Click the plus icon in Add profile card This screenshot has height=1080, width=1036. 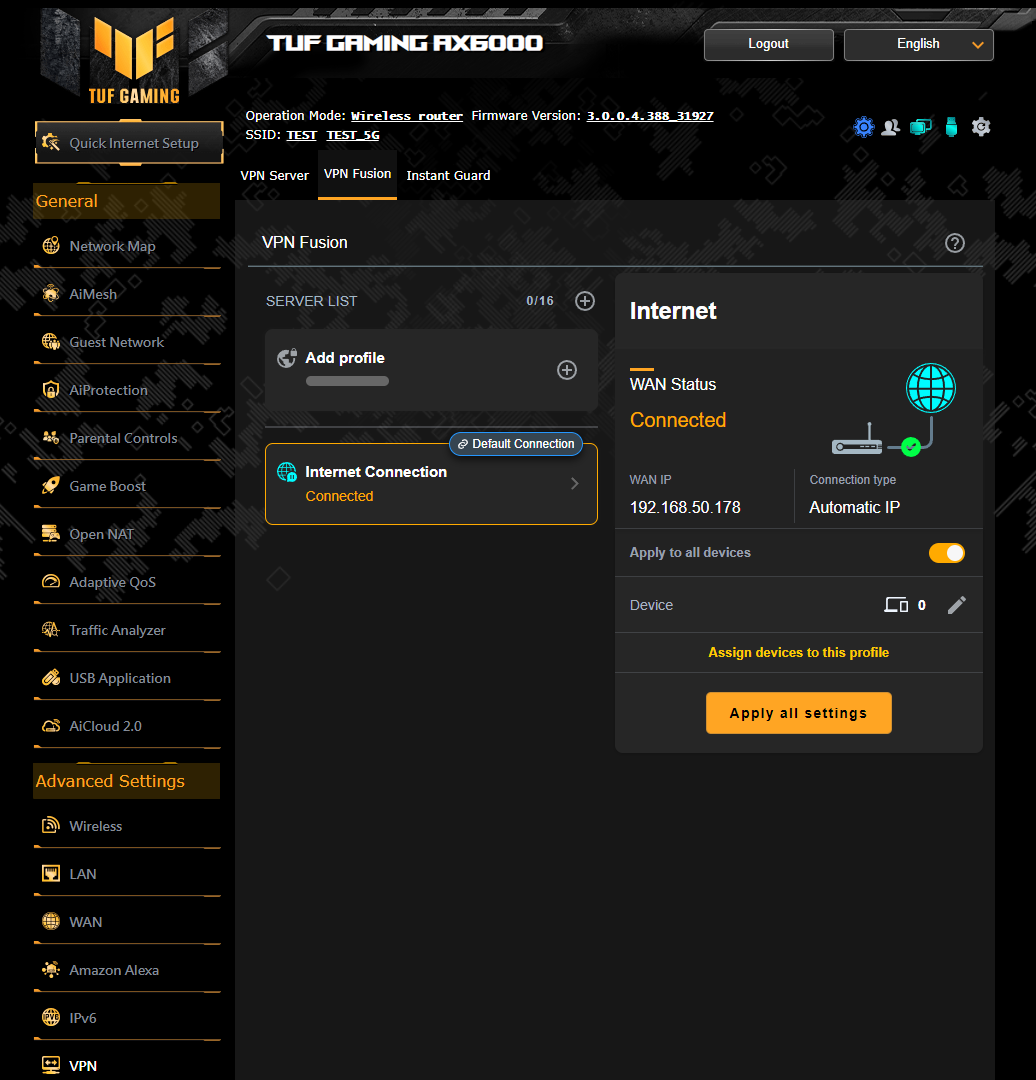(567, 370)
